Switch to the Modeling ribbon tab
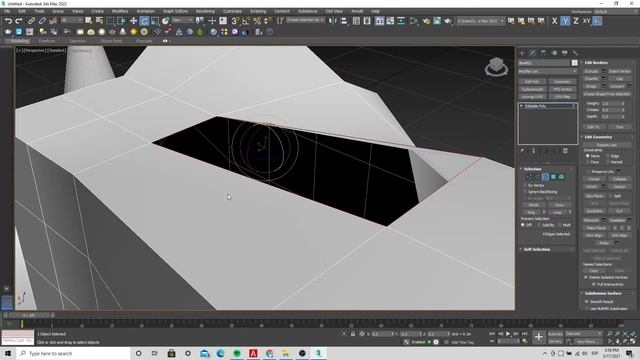The width and height of the screenshot is (640, 360). [x=19, y=41]
